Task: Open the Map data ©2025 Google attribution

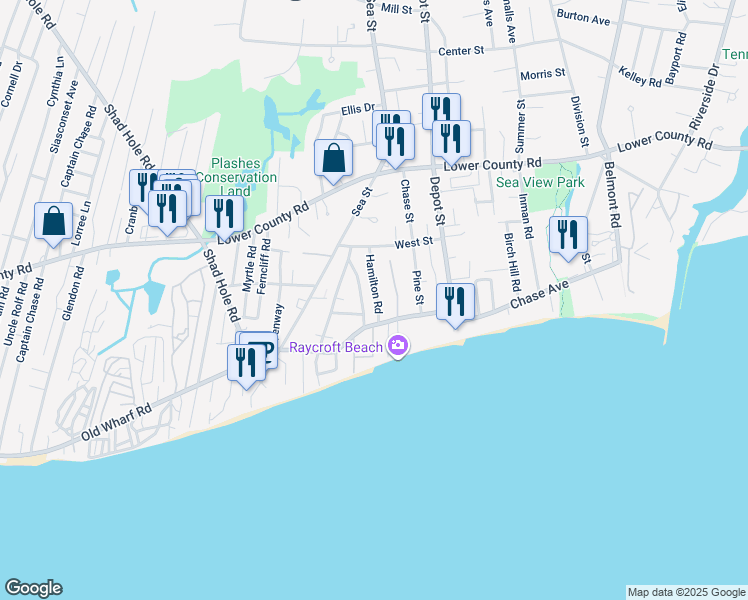Action: pyautogui.click(x=686, y=592)
